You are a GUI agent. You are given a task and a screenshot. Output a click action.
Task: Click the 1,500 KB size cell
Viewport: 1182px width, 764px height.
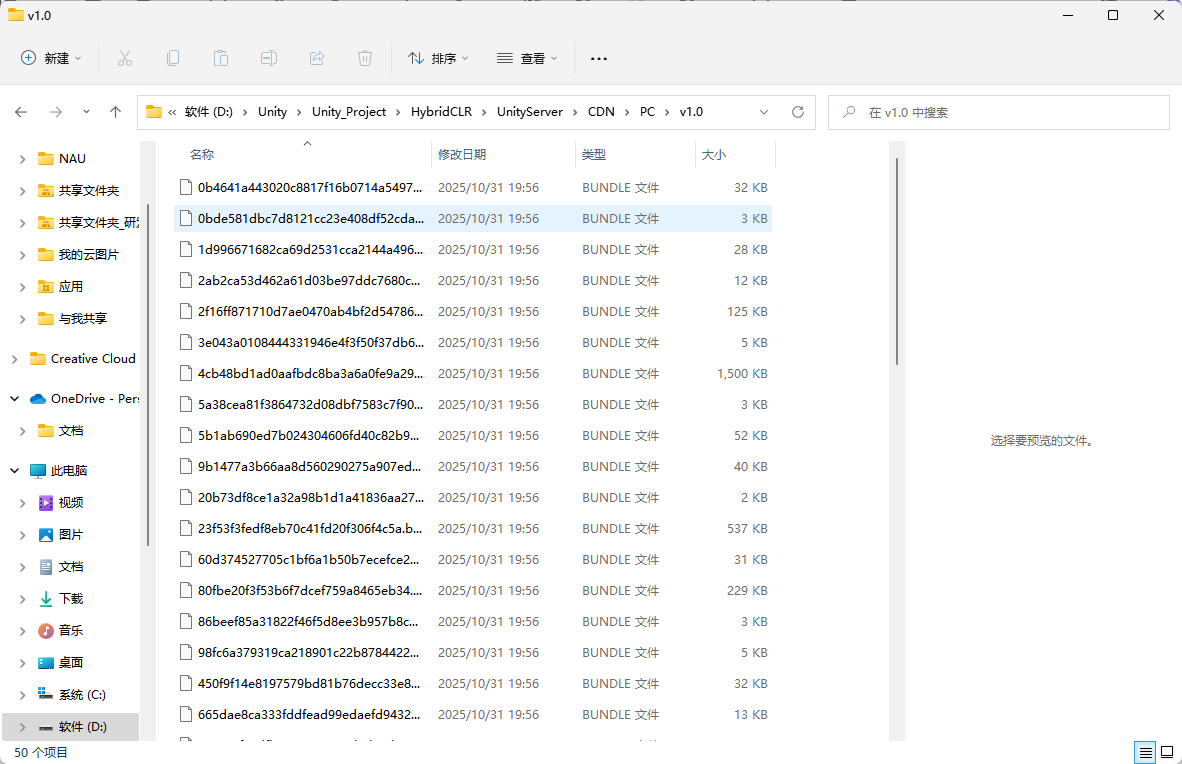[x=742, y=374]
